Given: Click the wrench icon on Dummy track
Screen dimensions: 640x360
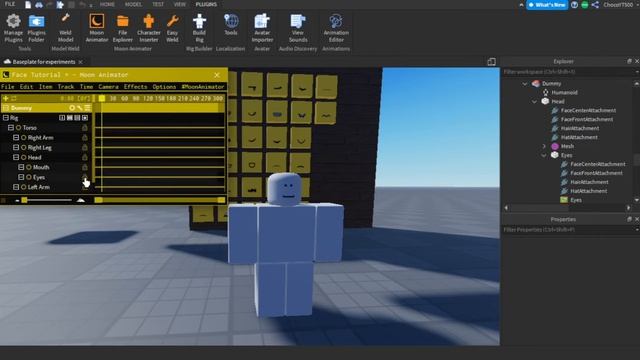Looking at the screenshot, I should pyautogui.click(x=79, y=108).
